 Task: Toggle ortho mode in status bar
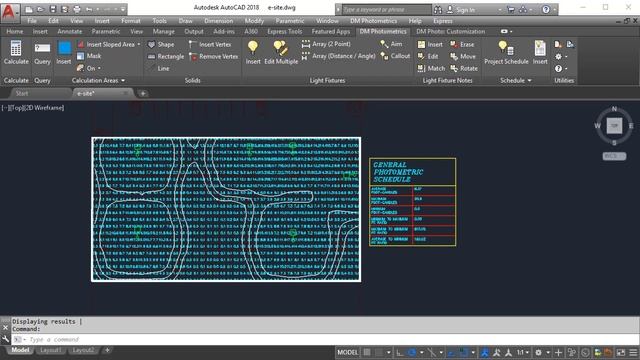399,352
